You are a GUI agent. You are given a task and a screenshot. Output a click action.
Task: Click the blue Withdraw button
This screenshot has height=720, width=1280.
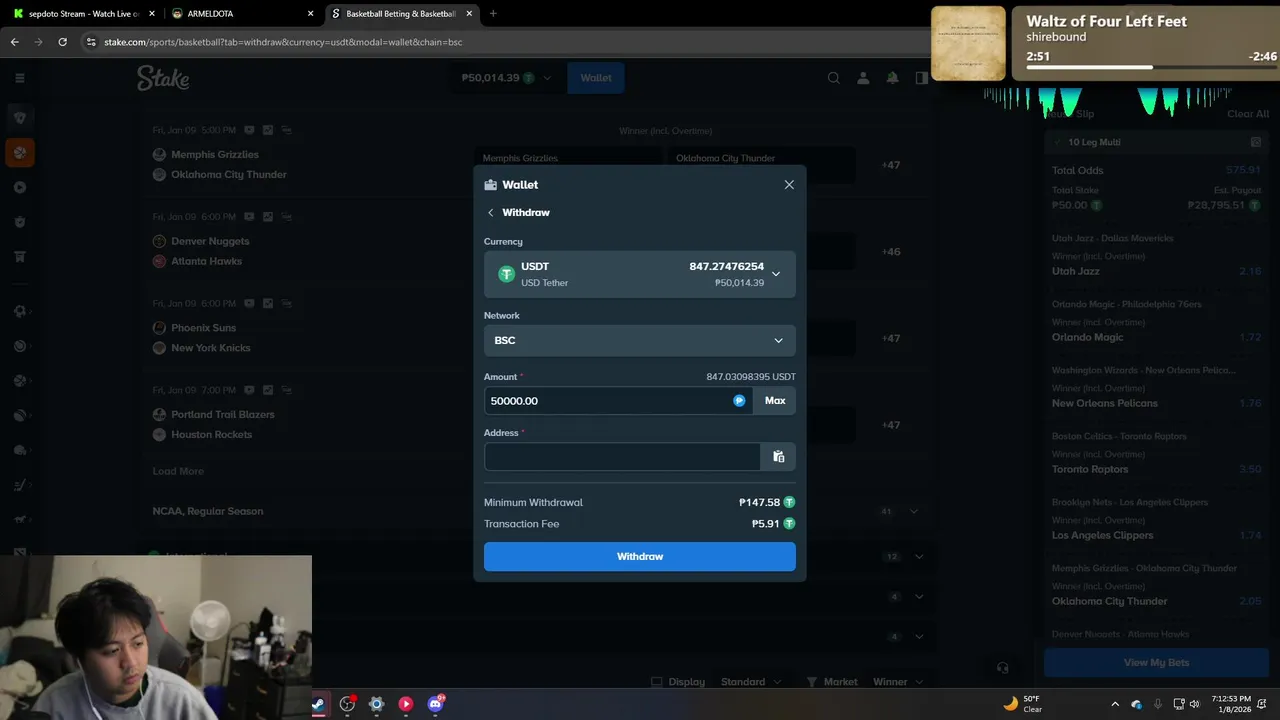[640, 556]
